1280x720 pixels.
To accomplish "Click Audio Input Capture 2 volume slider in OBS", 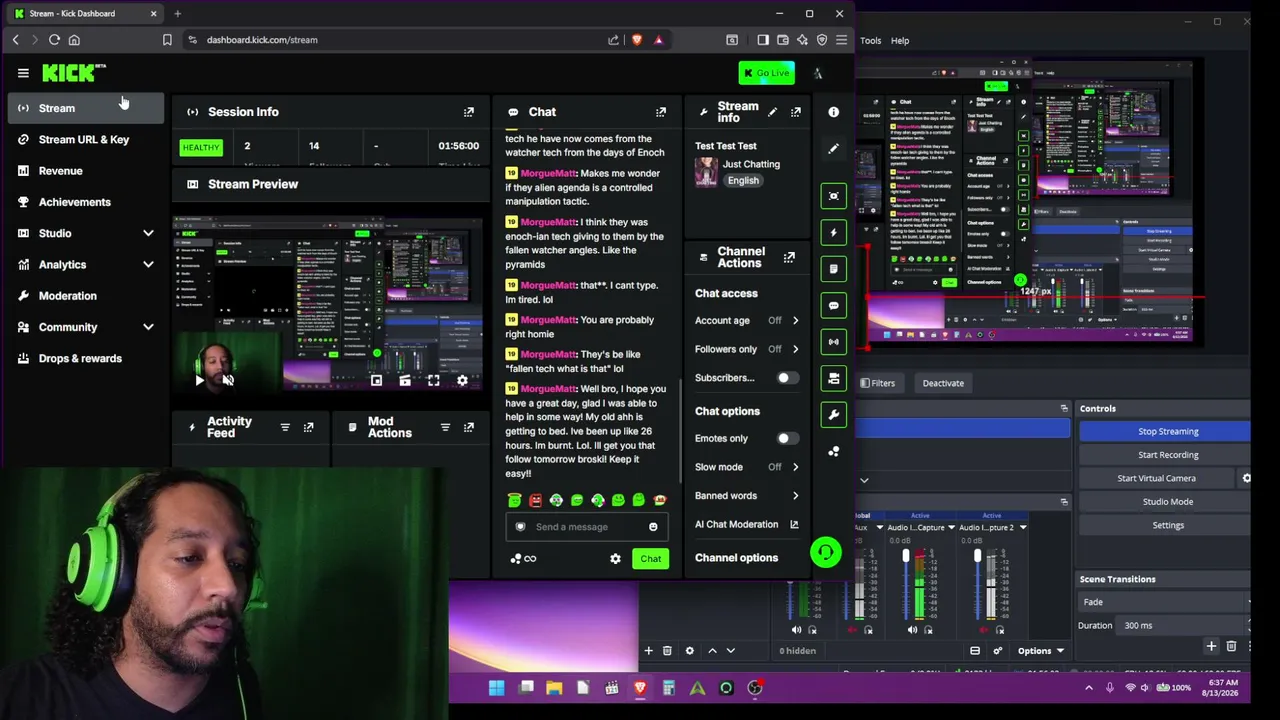I will coord(978,582).
